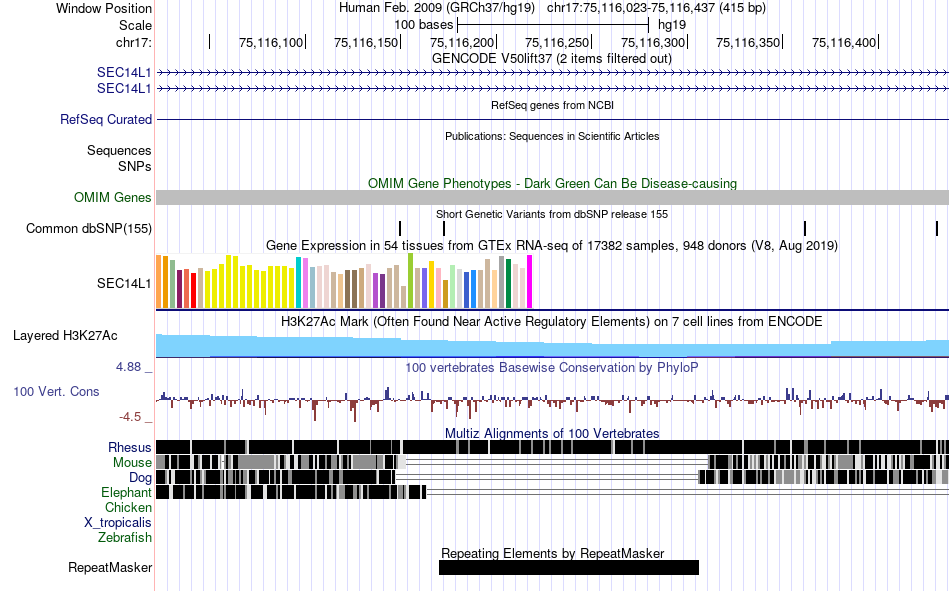The image size is (950, 591).
Task: Click the magenta bar in the GTEx chart
Action: click(x=530, y=282)
